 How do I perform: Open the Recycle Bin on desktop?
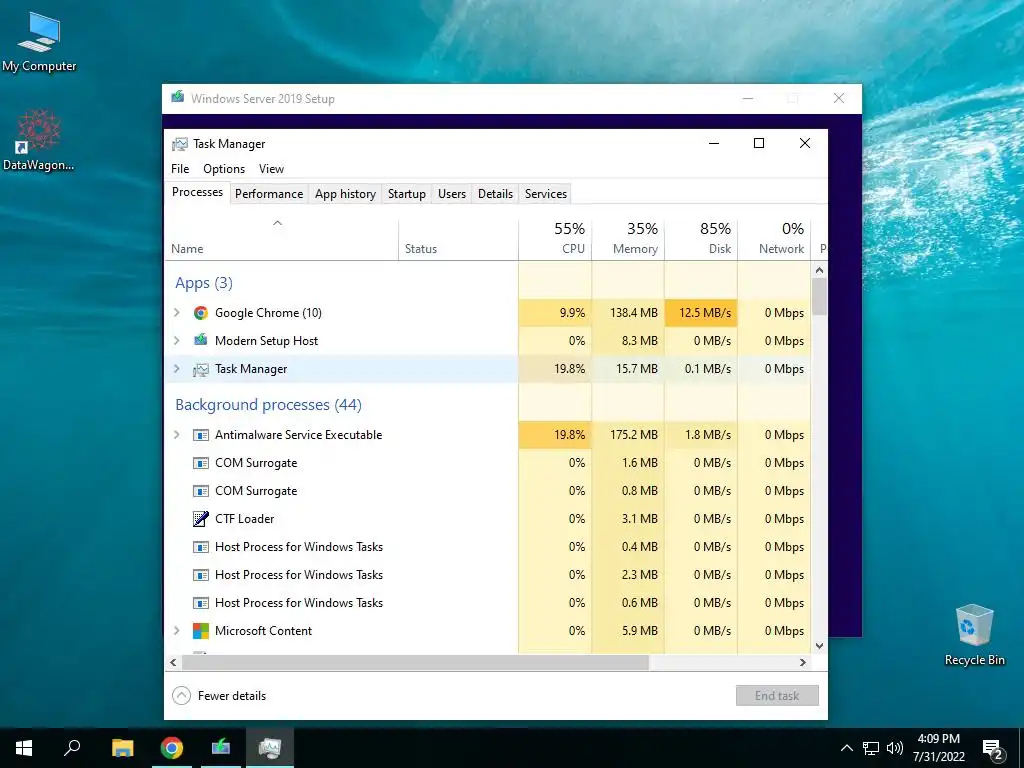coord(974,634)
